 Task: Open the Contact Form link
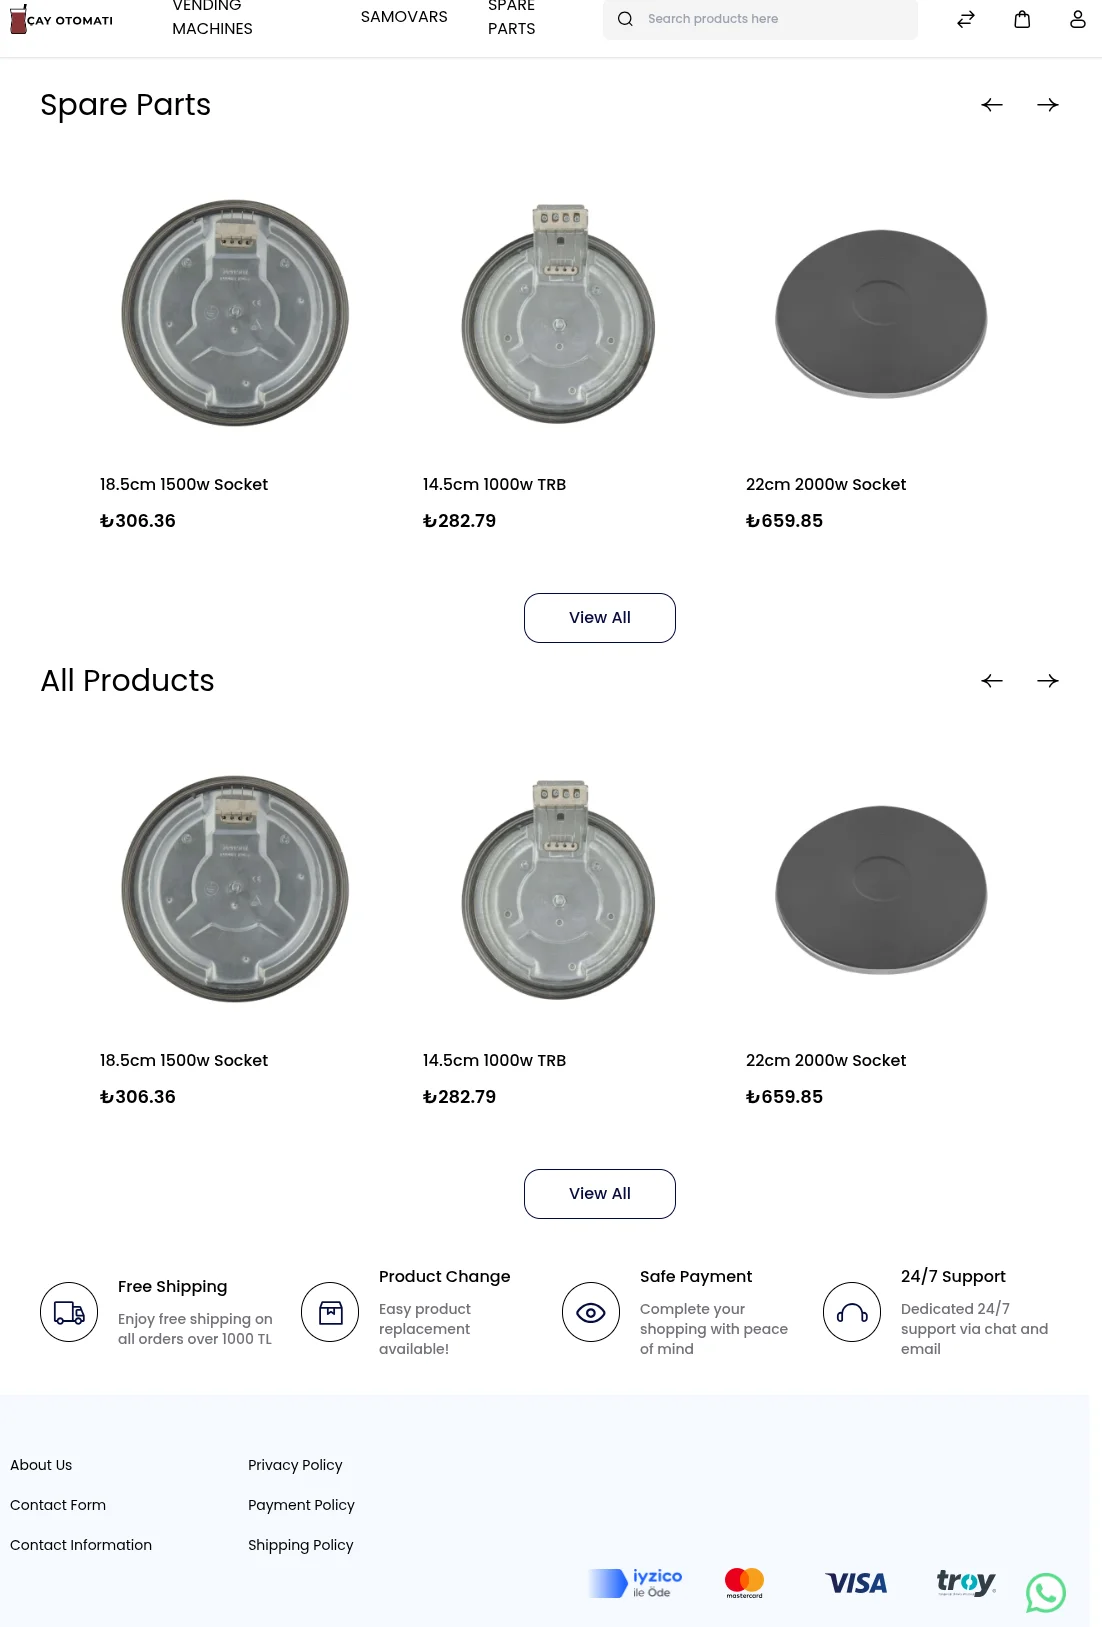pos(58,1505)
